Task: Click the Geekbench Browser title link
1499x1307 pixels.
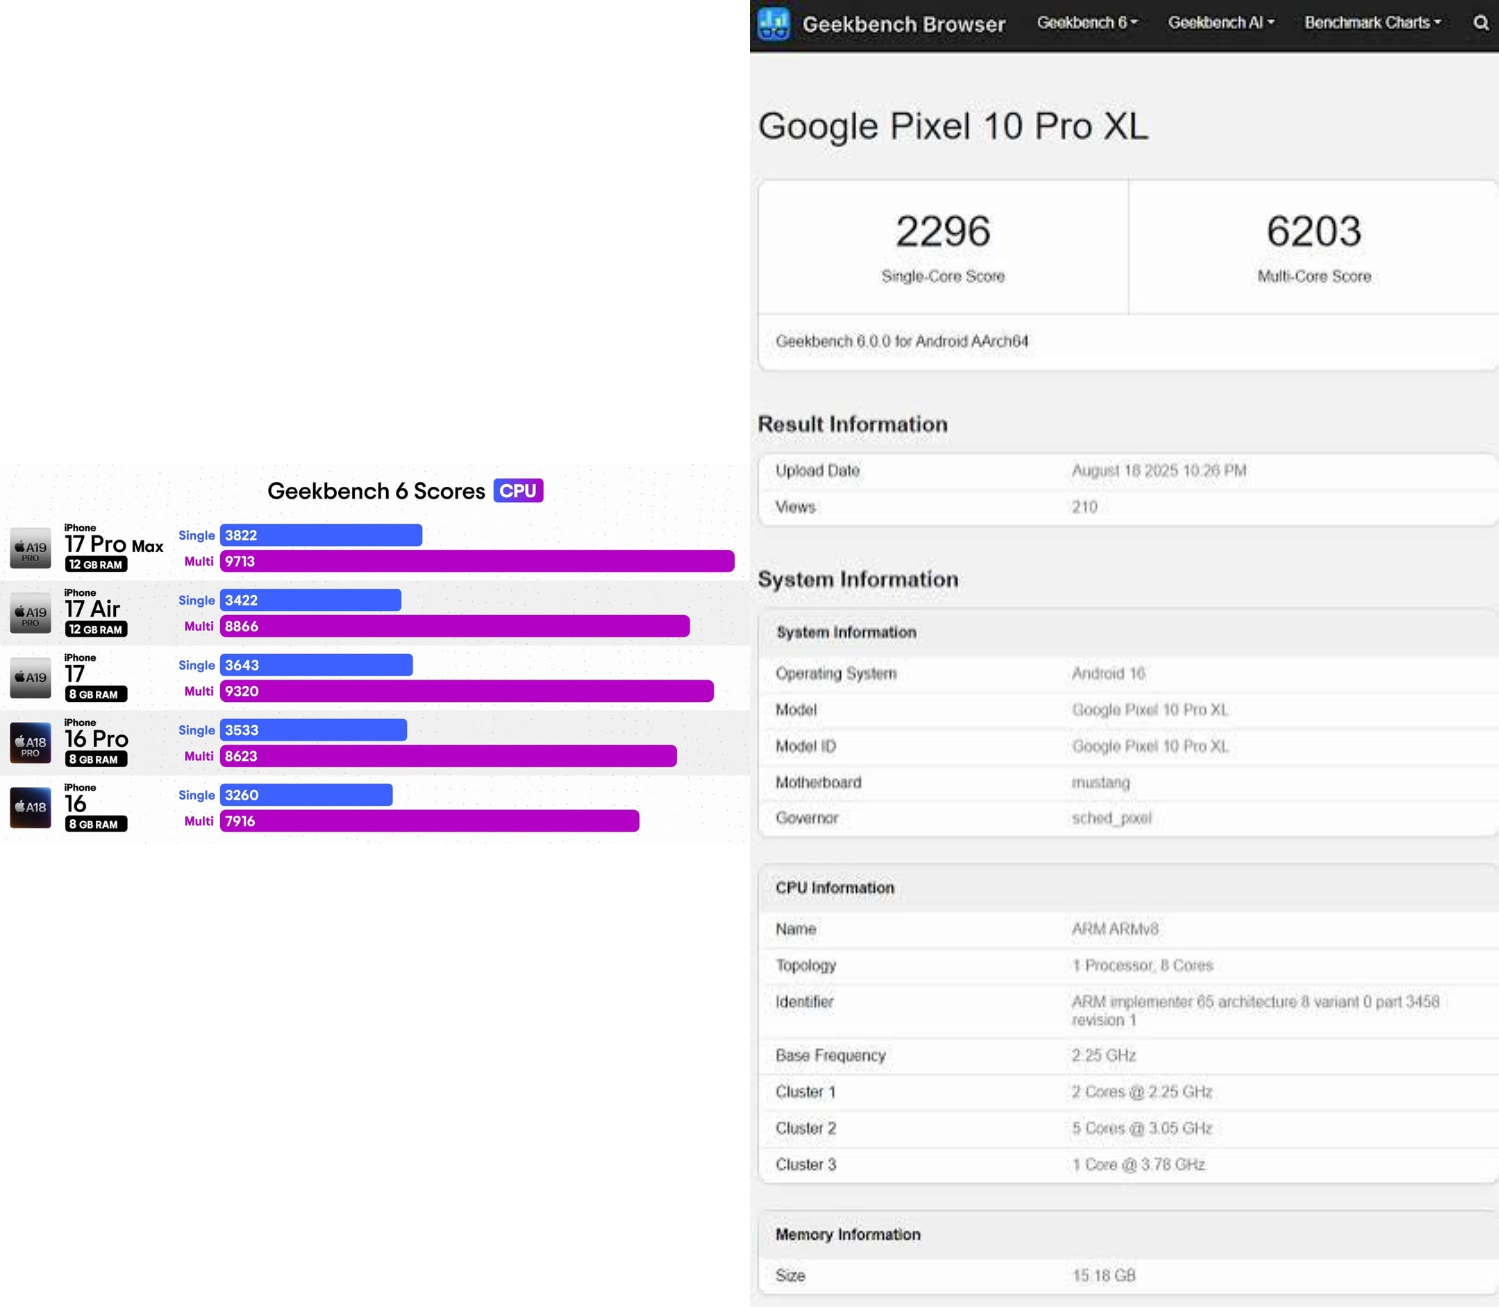Action: pyautogui.click(x=904, y=24)
